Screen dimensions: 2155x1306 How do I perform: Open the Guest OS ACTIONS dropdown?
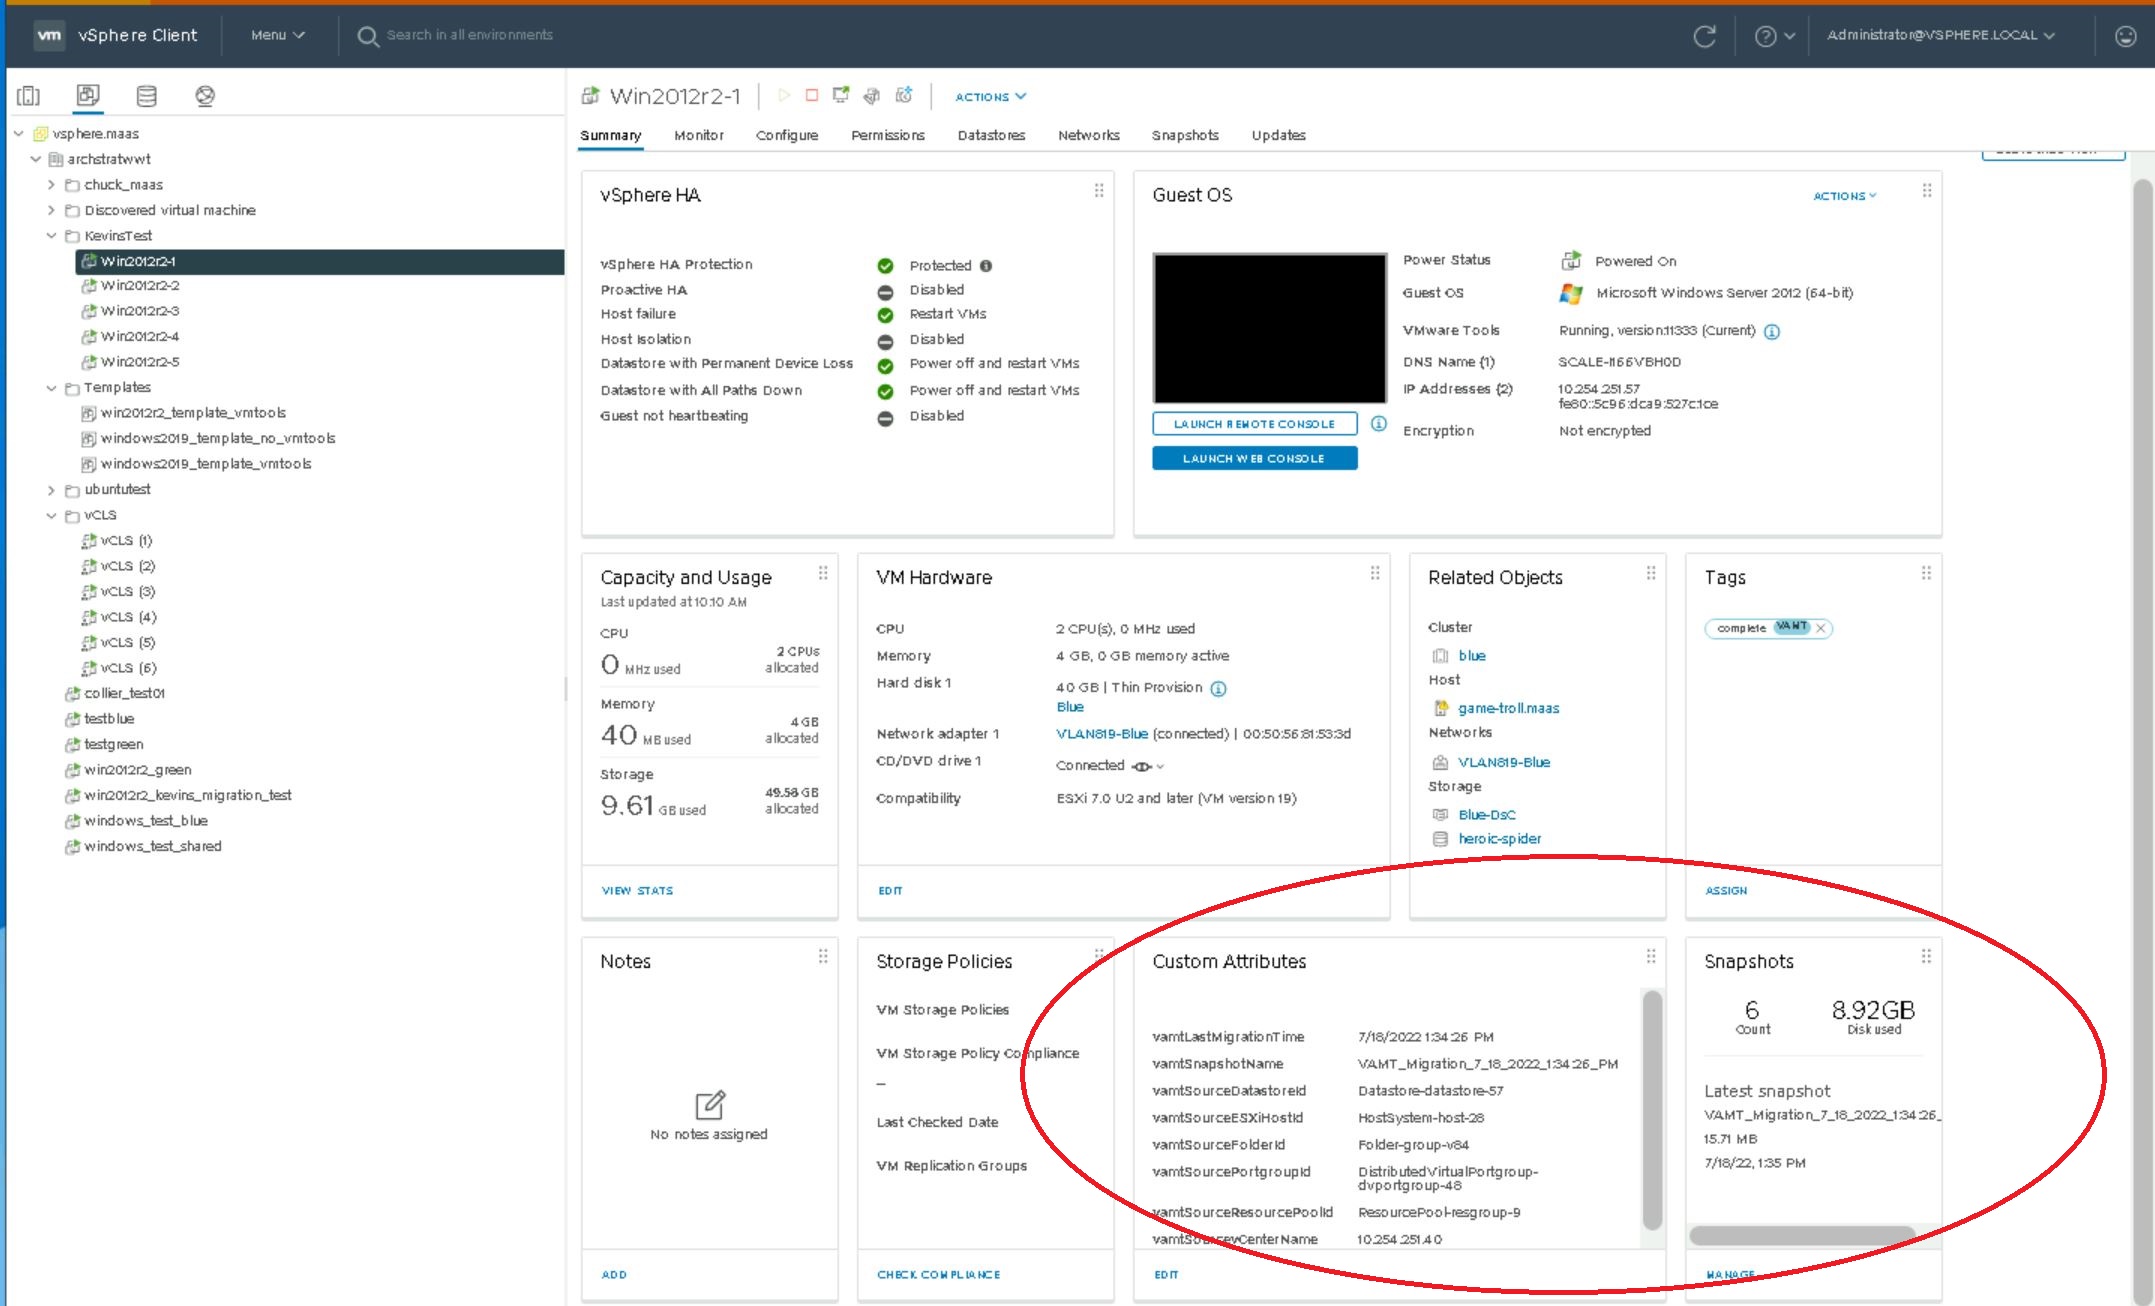pos(1845,196)
